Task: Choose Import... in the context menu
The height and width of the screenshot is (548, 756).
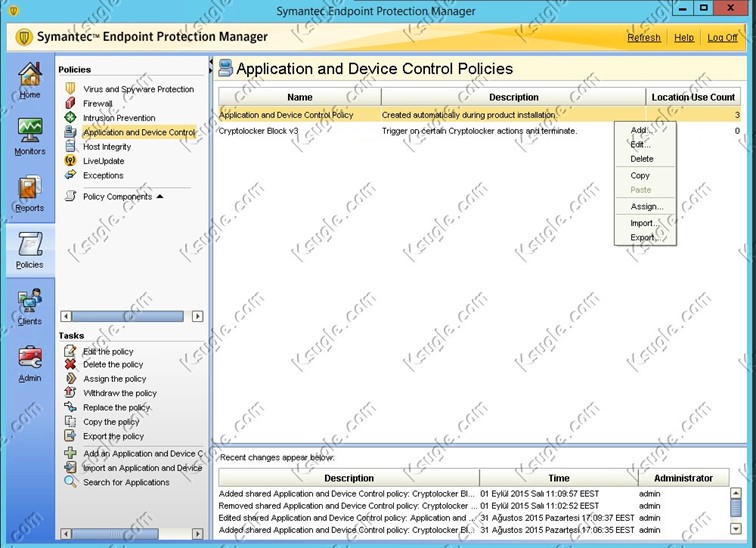Action: click(x=645, y=223)
